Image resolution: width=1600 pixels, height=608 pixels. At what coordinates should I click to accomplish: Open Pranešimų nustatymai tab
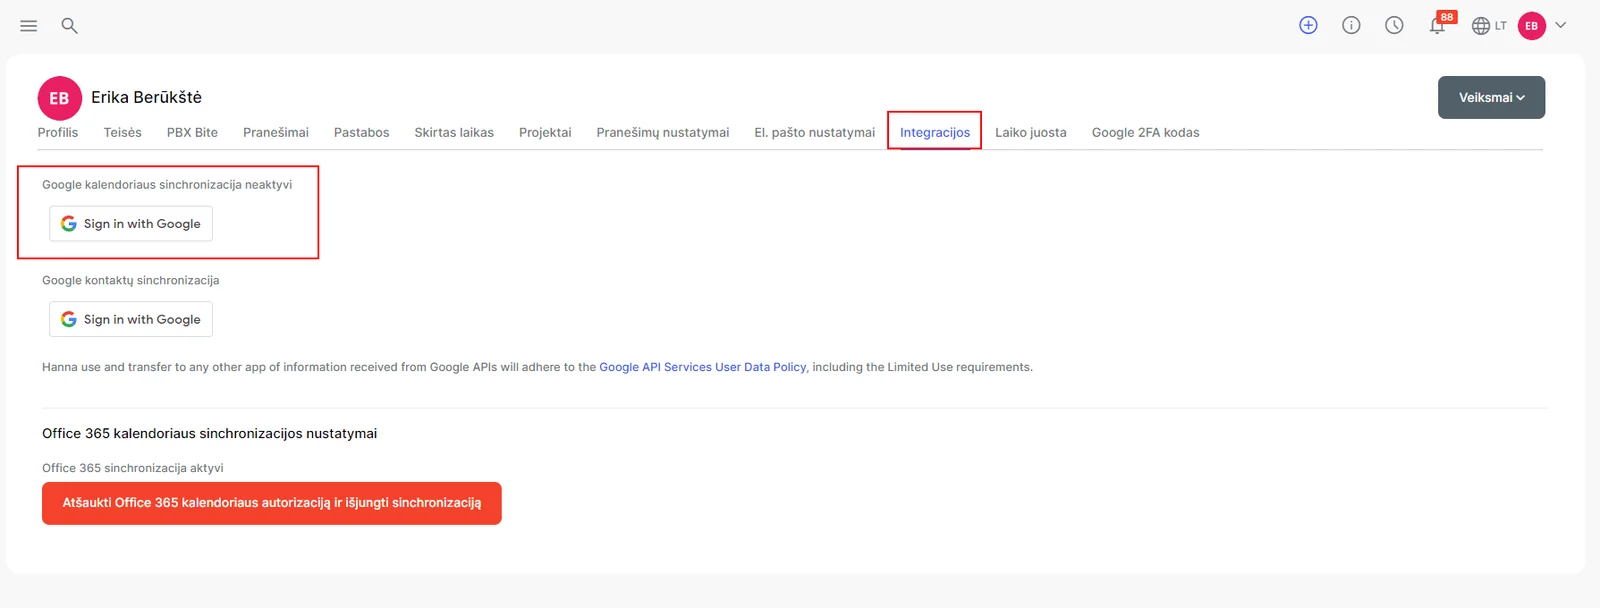click(x=663, y=132)
